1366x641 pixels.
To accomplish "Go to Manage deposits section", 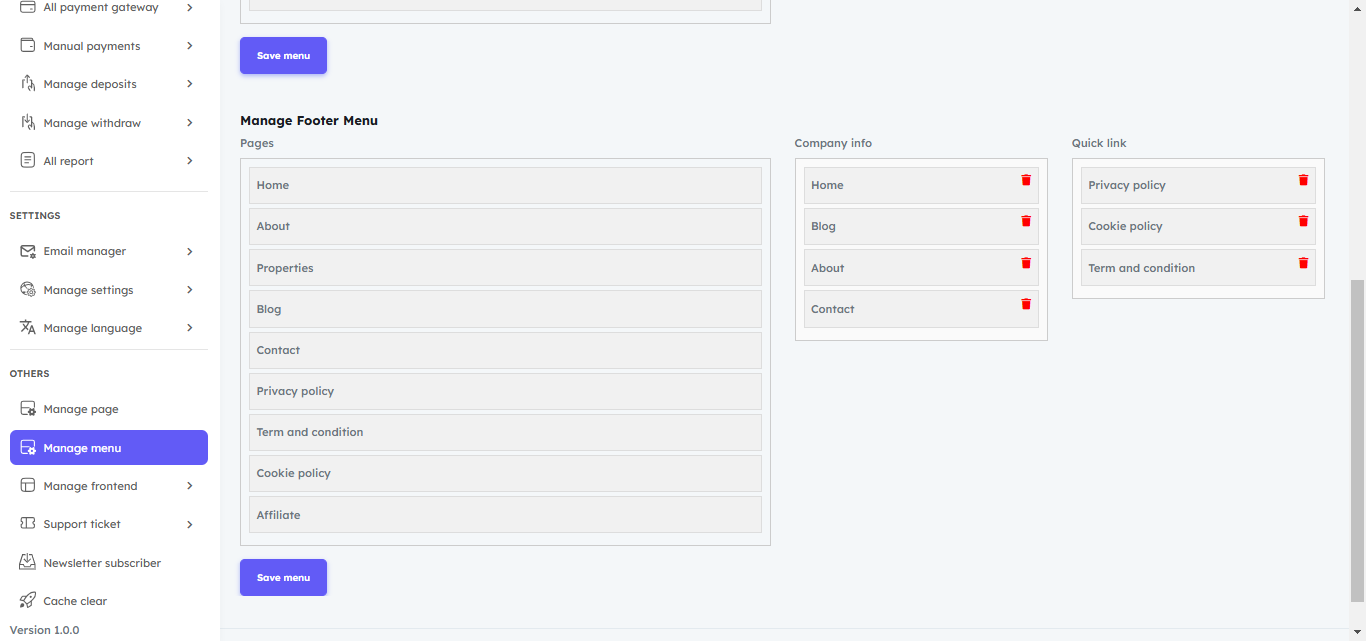I will coord(90,84).
